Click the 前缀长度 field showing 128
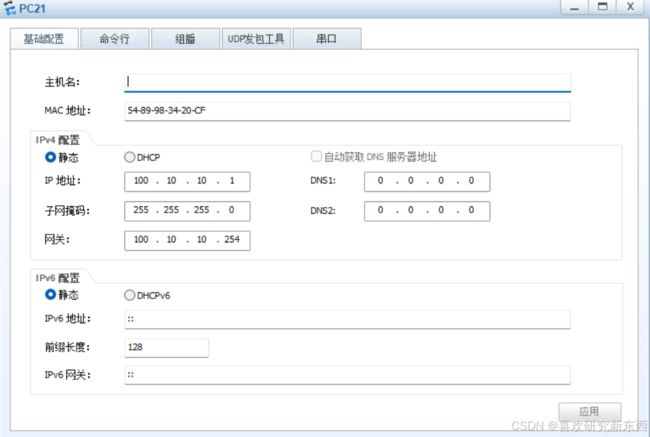The image size is (650, 437). pyautogui.click(x=166, y=347)
